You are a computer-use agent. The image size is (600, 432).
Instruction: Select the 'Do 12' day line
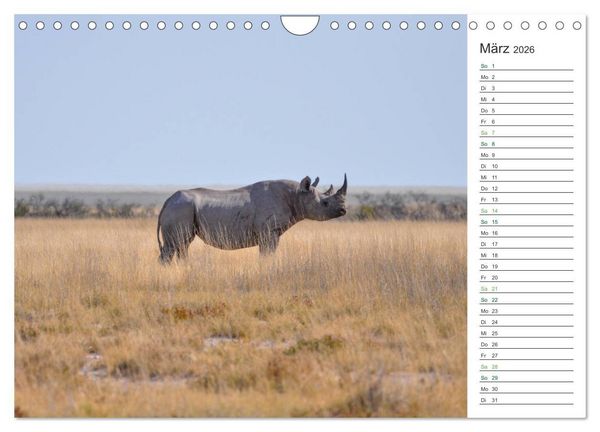pos(527,188)
